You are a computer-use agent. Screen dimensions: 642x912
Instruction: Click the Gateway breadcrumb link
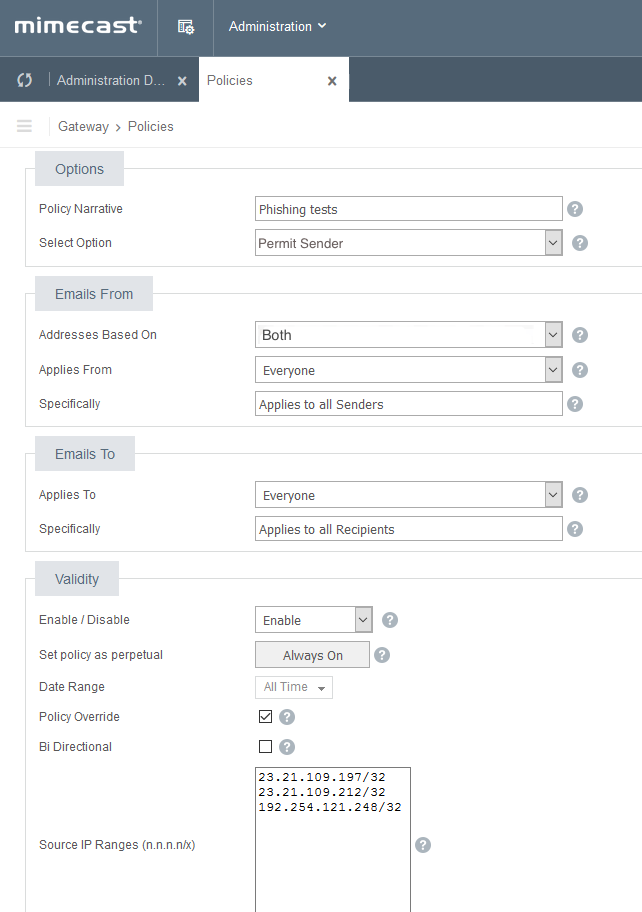pos(83,126)
